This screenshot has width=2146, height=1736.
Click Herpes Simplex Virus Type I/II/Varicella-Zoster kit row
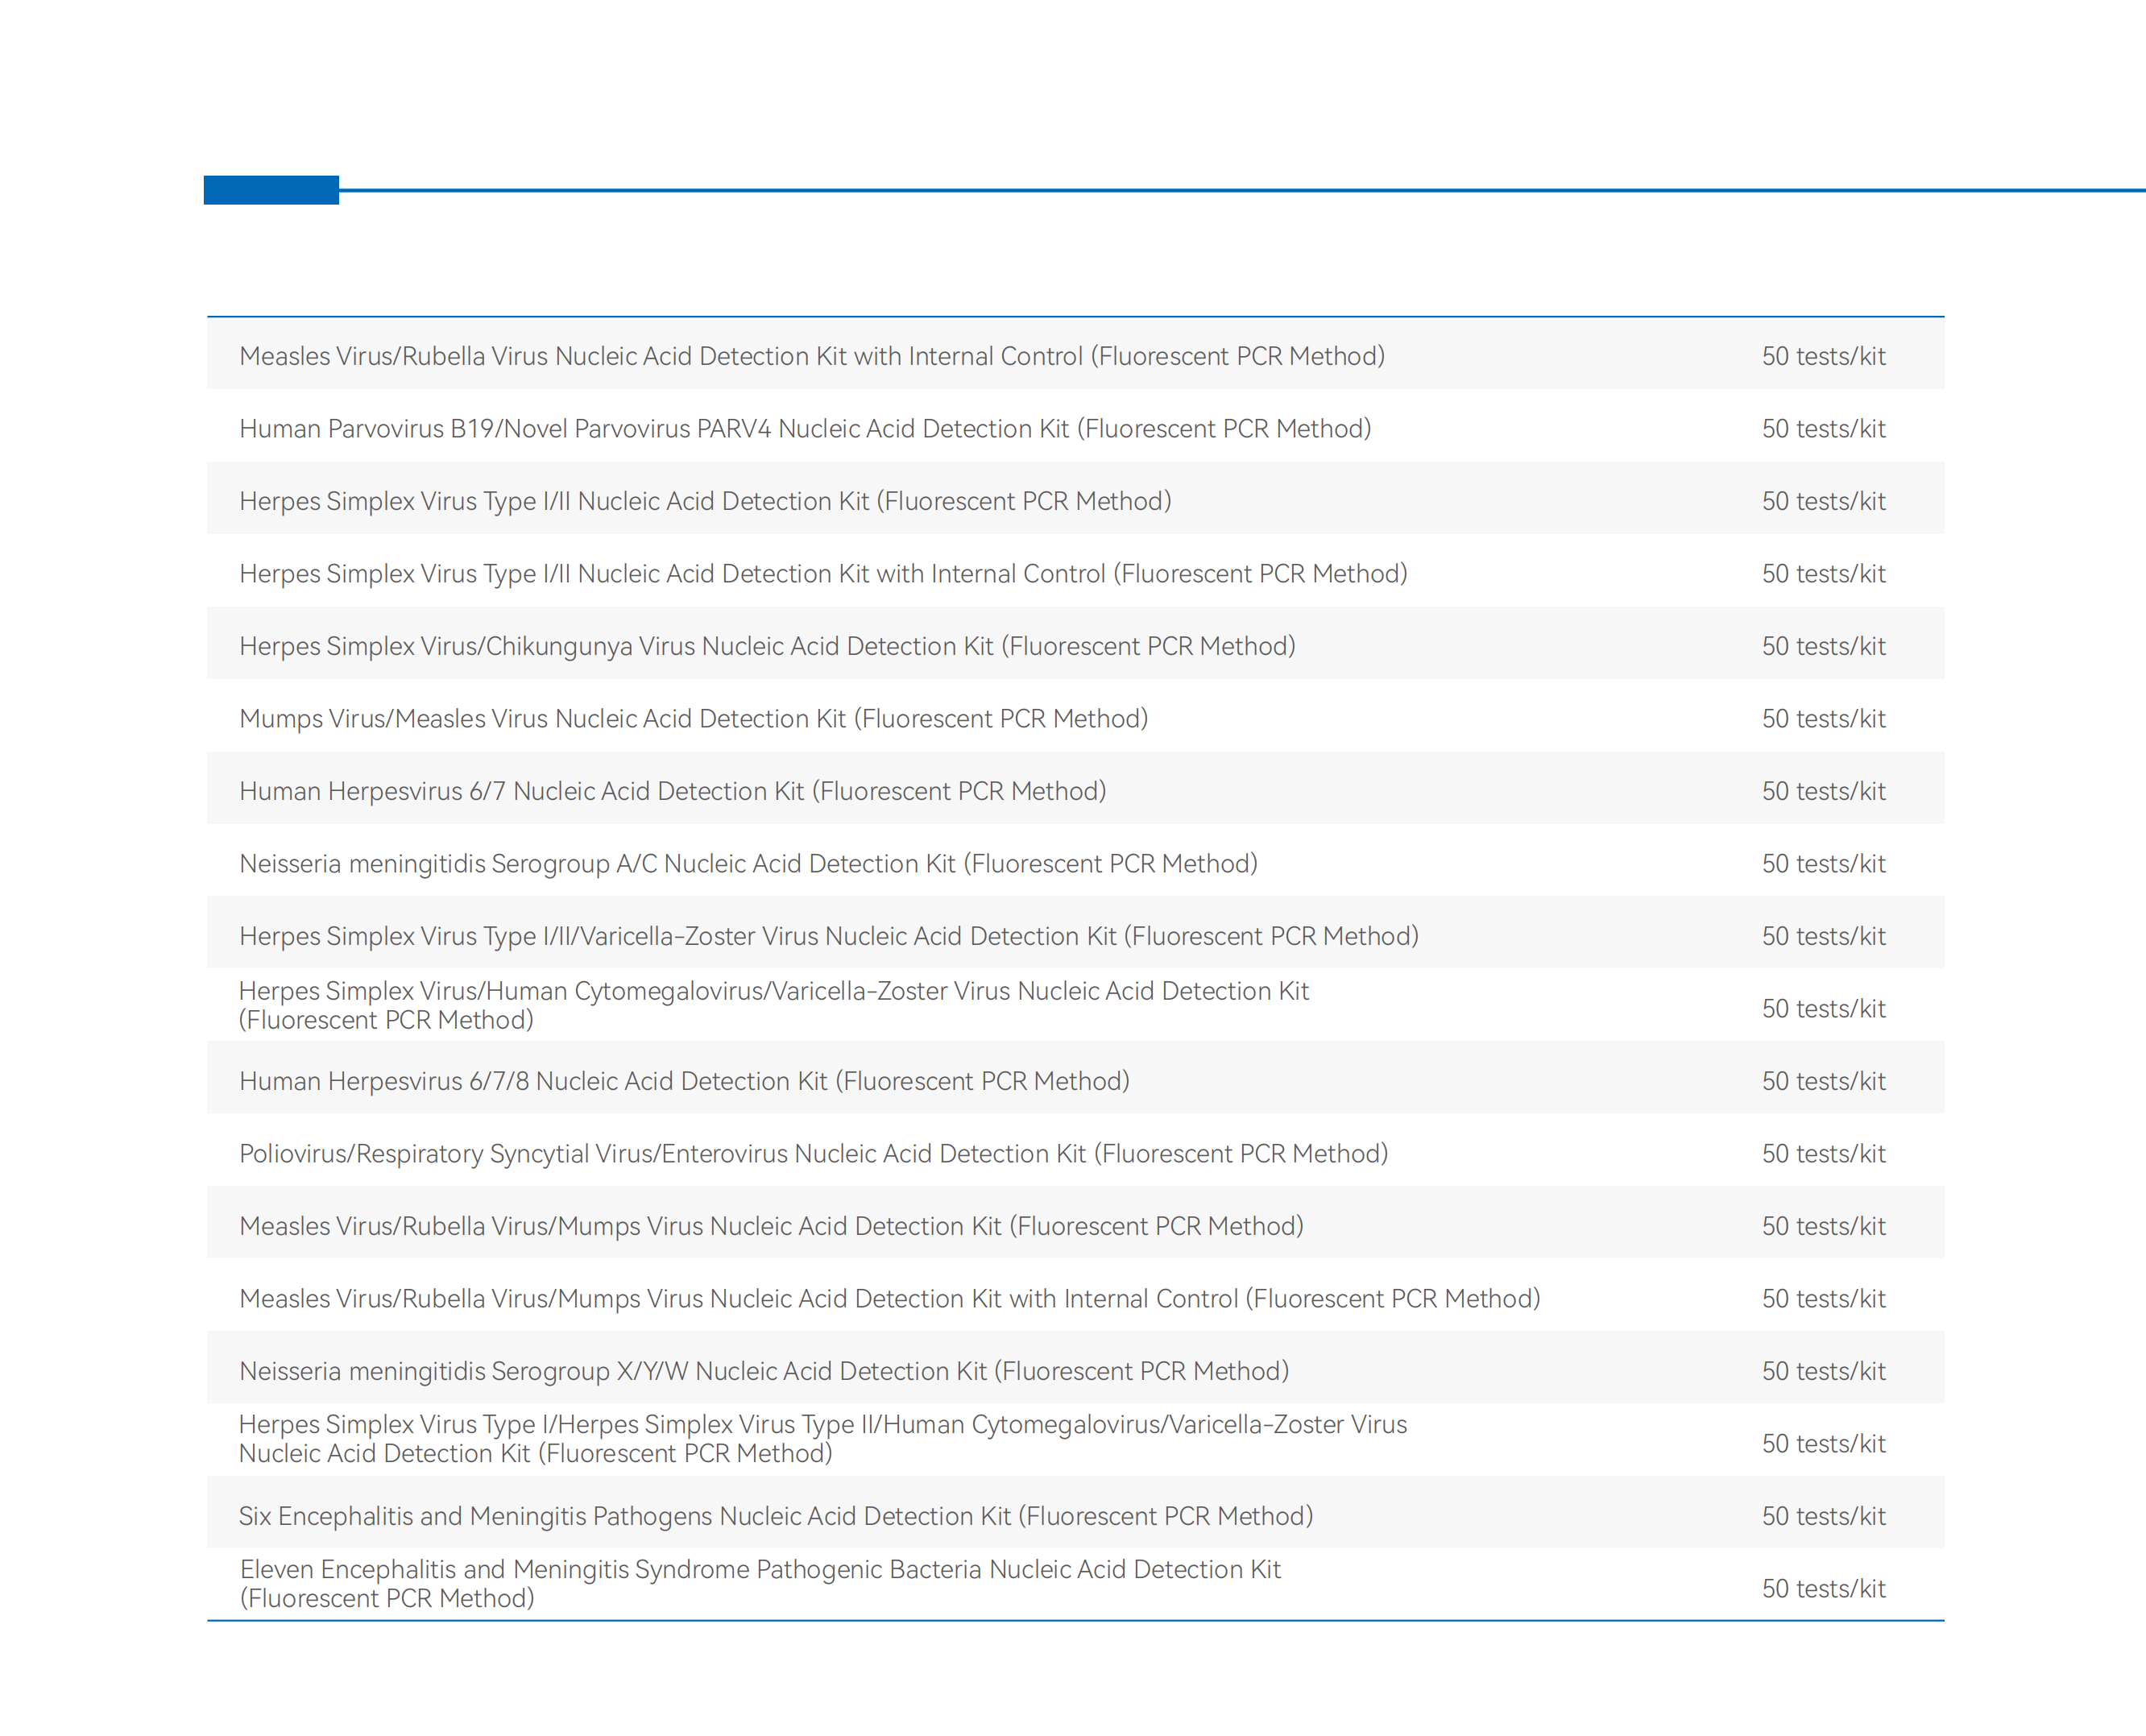click(1075, 935)
